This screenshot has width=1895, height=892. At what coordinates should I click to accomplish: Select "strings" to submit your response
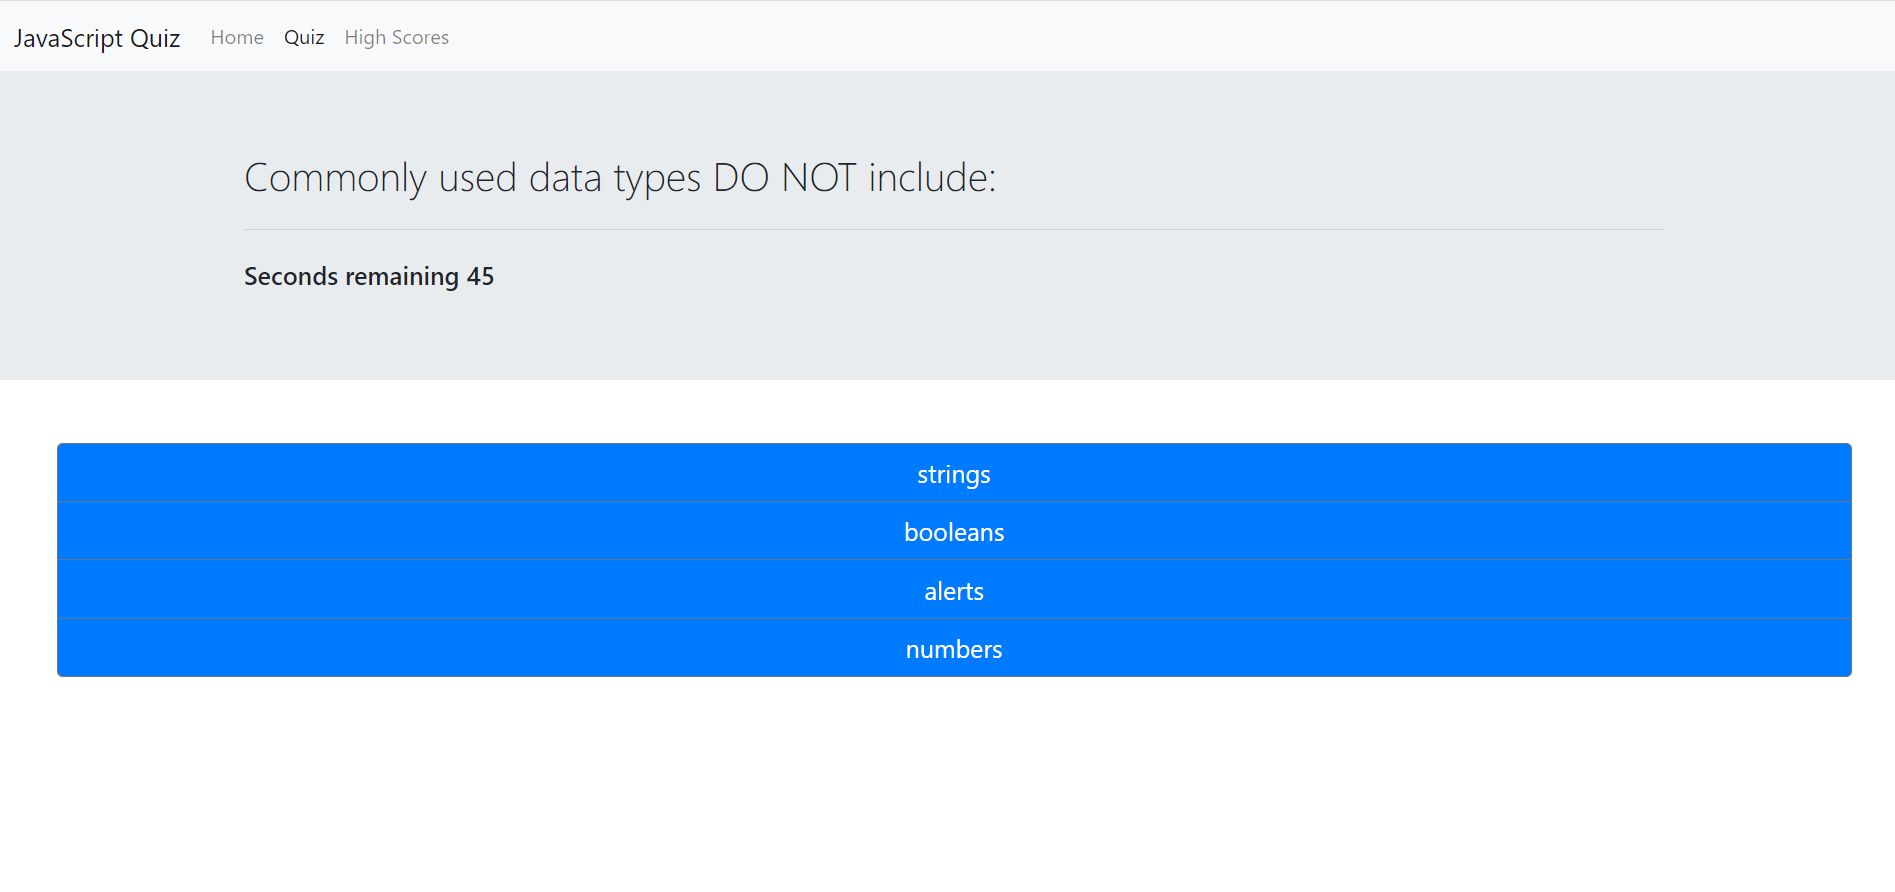tap(953, 474)
